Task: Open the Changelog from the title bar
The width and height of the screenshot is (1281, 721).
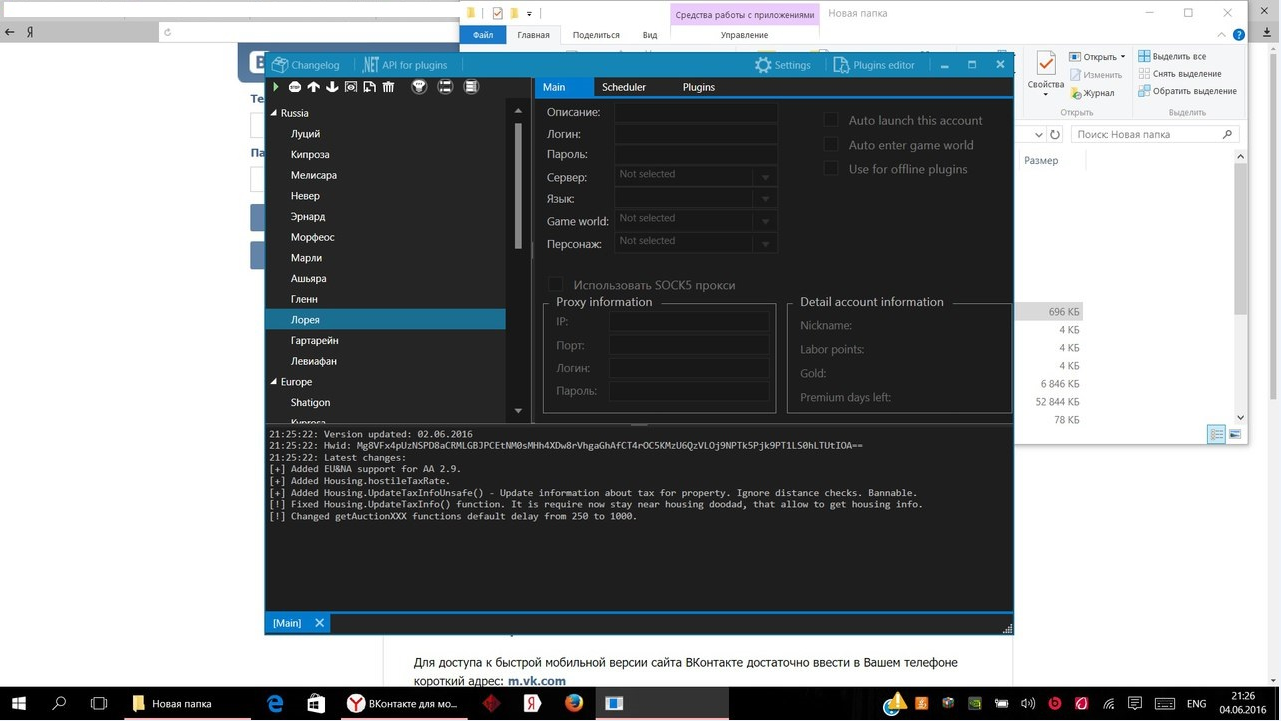Action: 306,65
